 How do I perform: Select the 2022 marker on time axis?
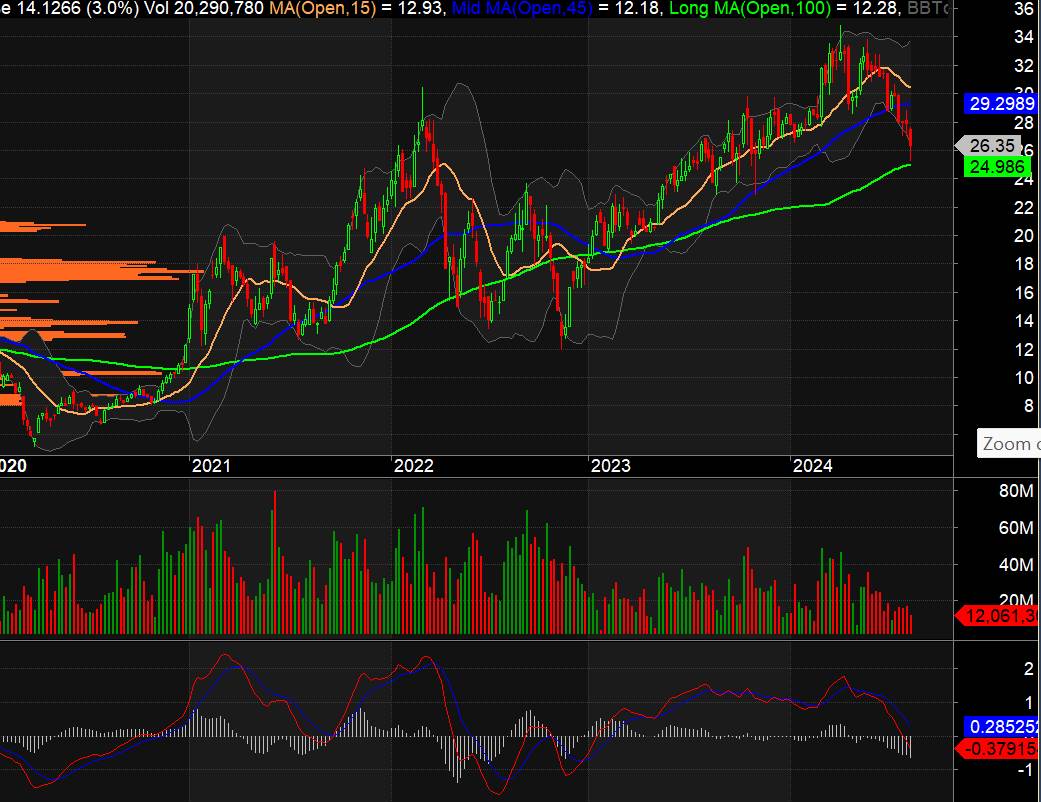pyautogui.click(x=413, y=466)
